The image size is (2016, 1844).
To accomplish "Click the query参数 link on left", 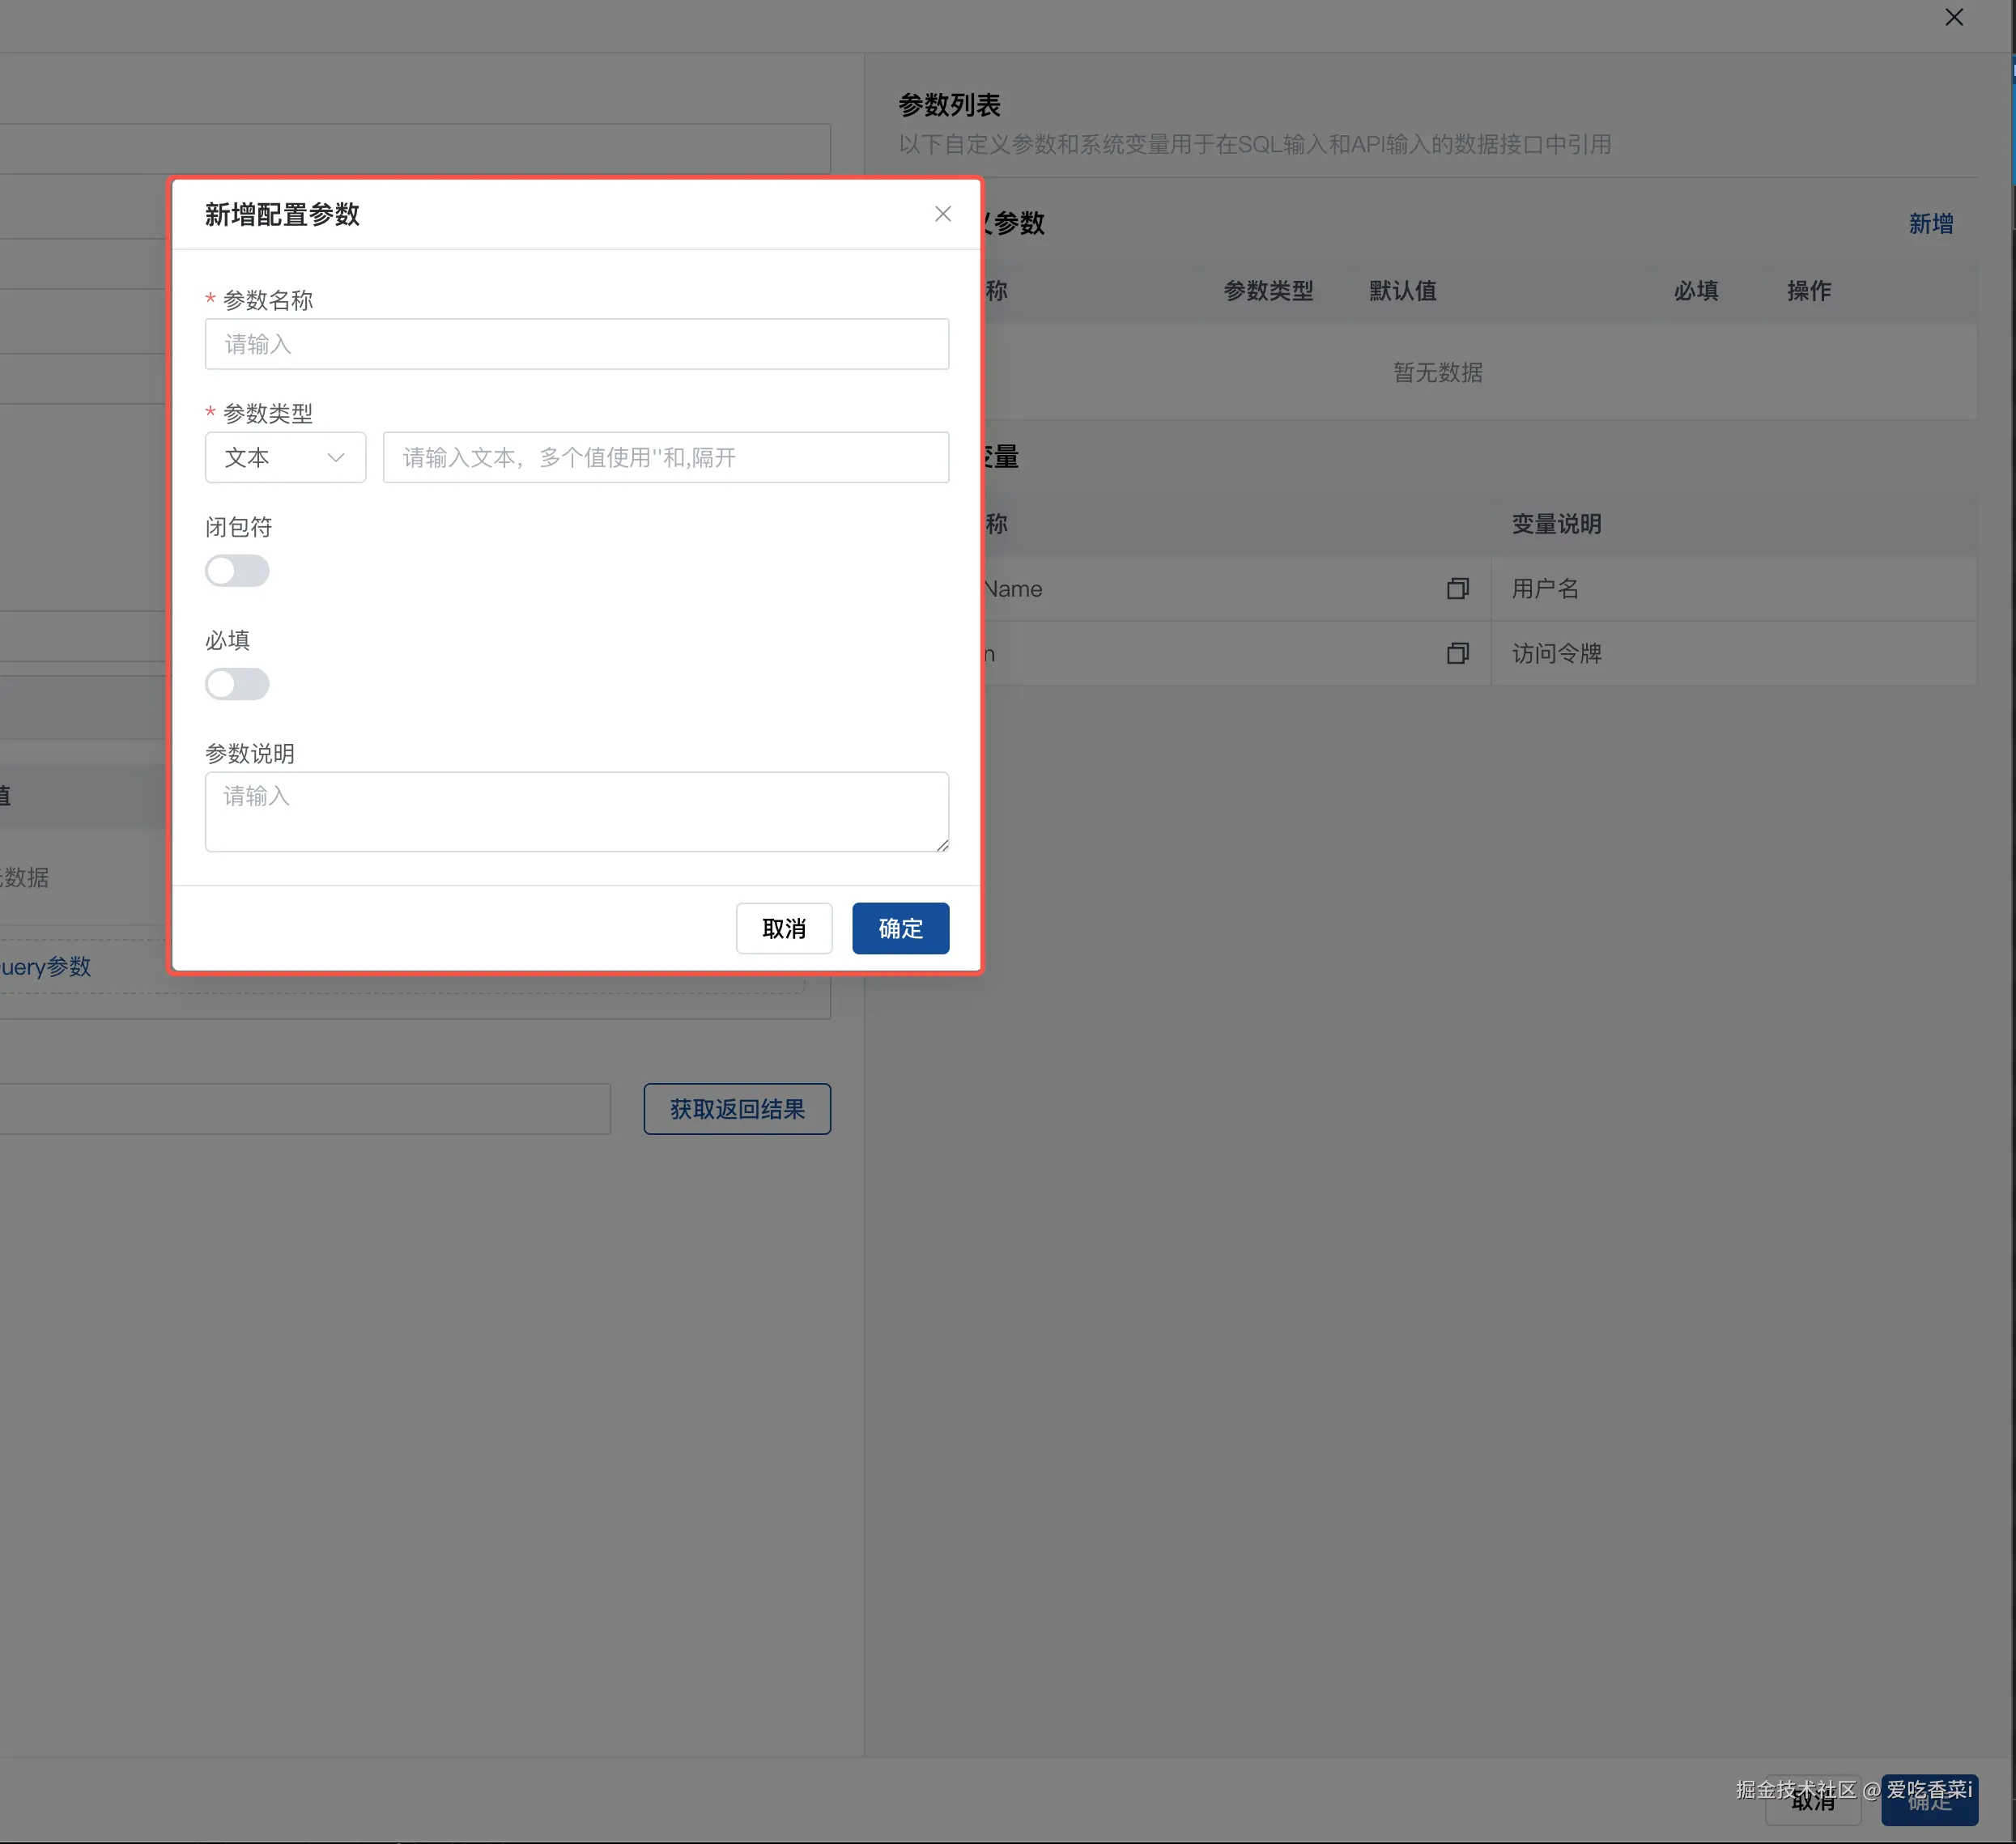I will [46, 967].
